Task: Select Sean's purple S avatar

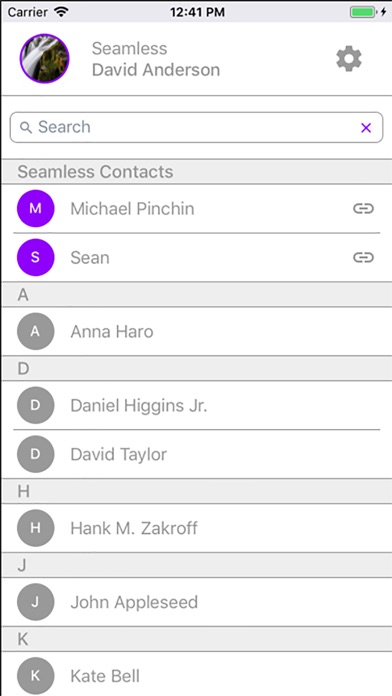Action: coord(36,257)
